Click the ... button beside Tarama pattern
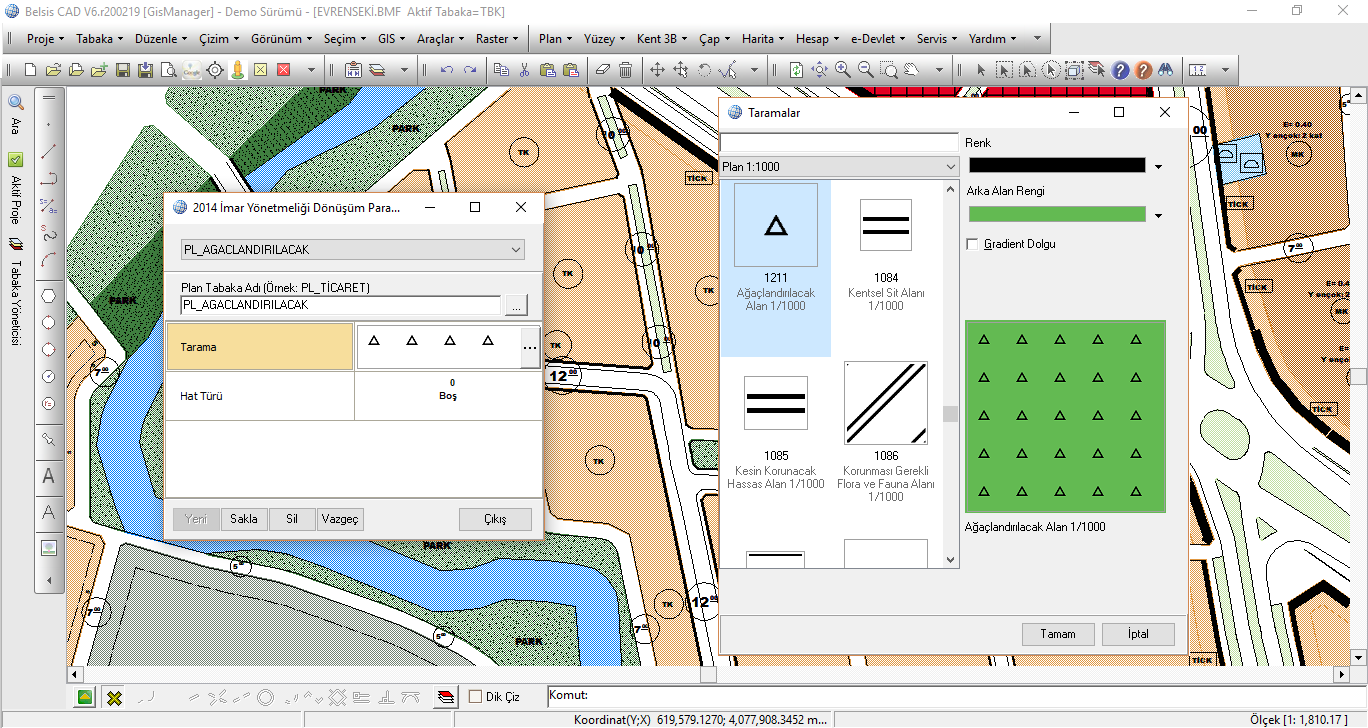Image resolution: width=1368 pixels, height=728 pixels. [530, 348]
